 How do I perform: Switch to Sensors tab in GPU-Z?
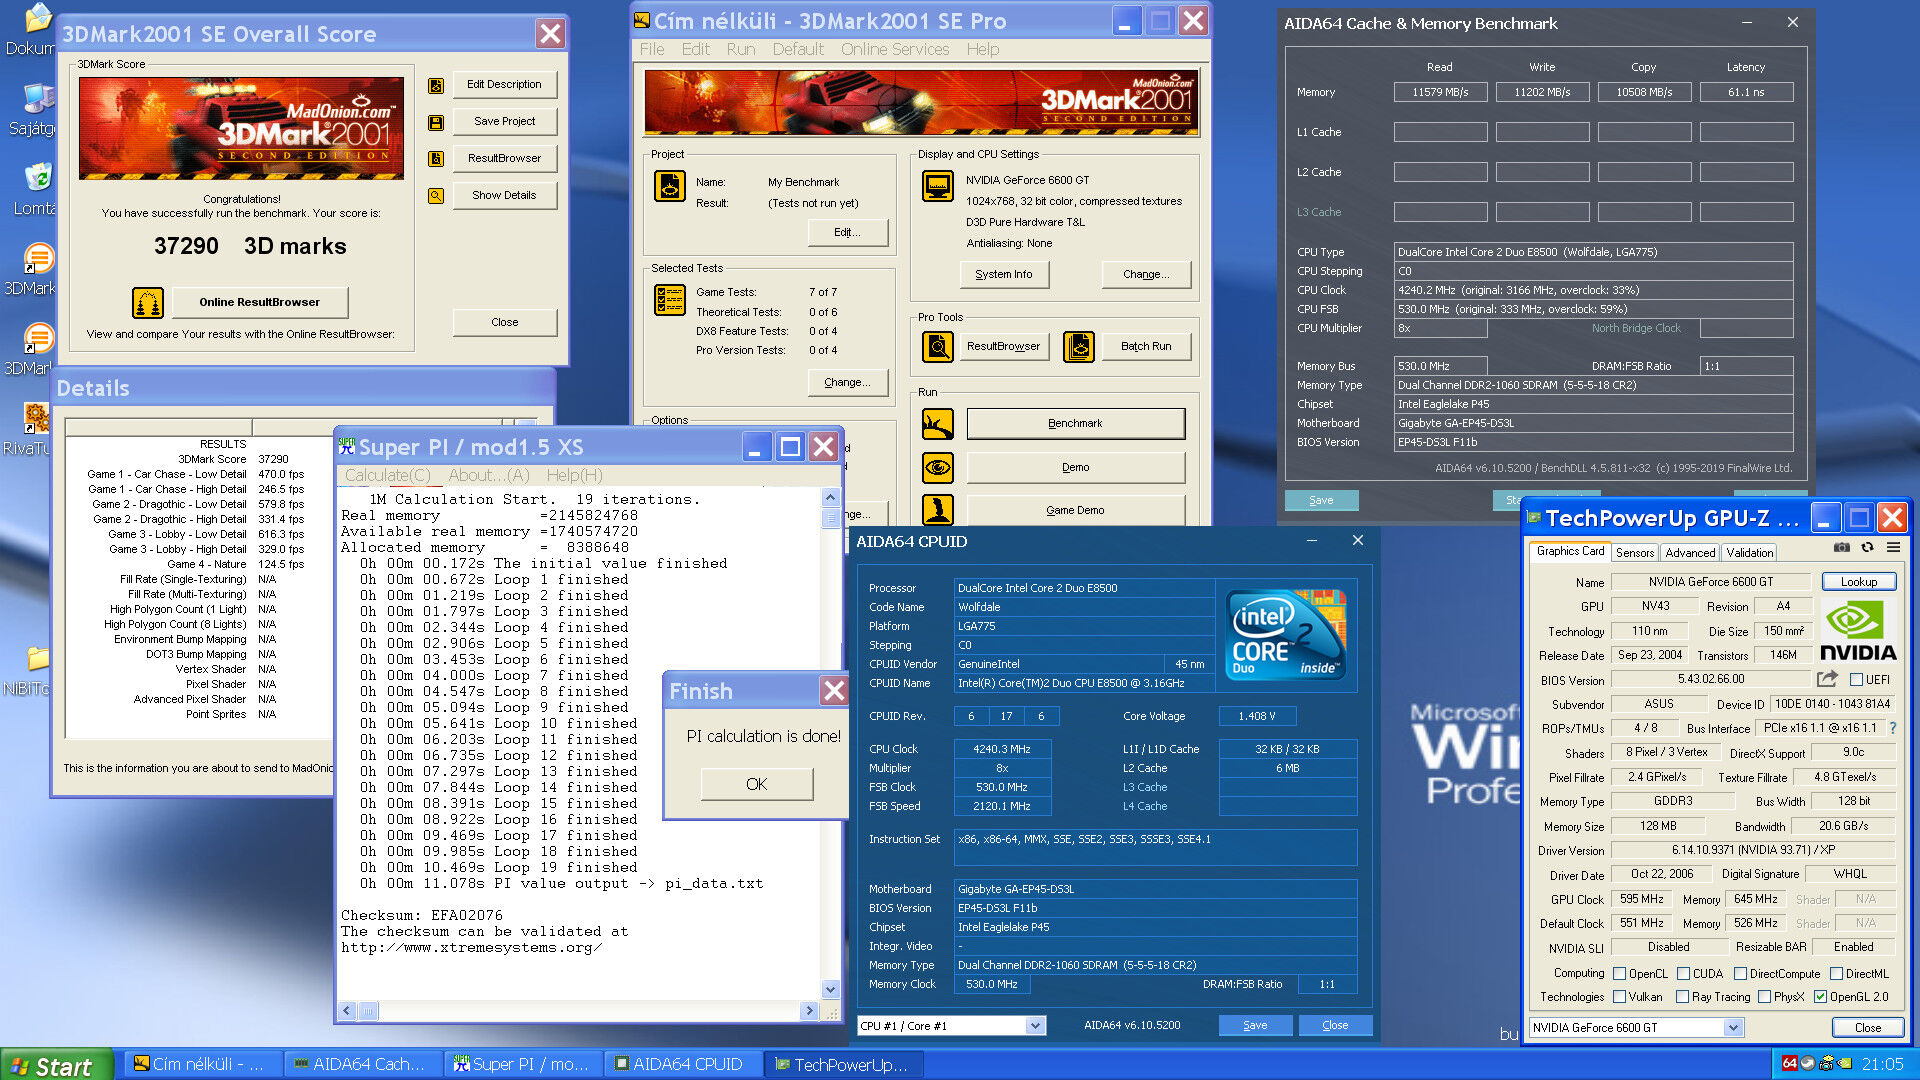pos(1634,552)
